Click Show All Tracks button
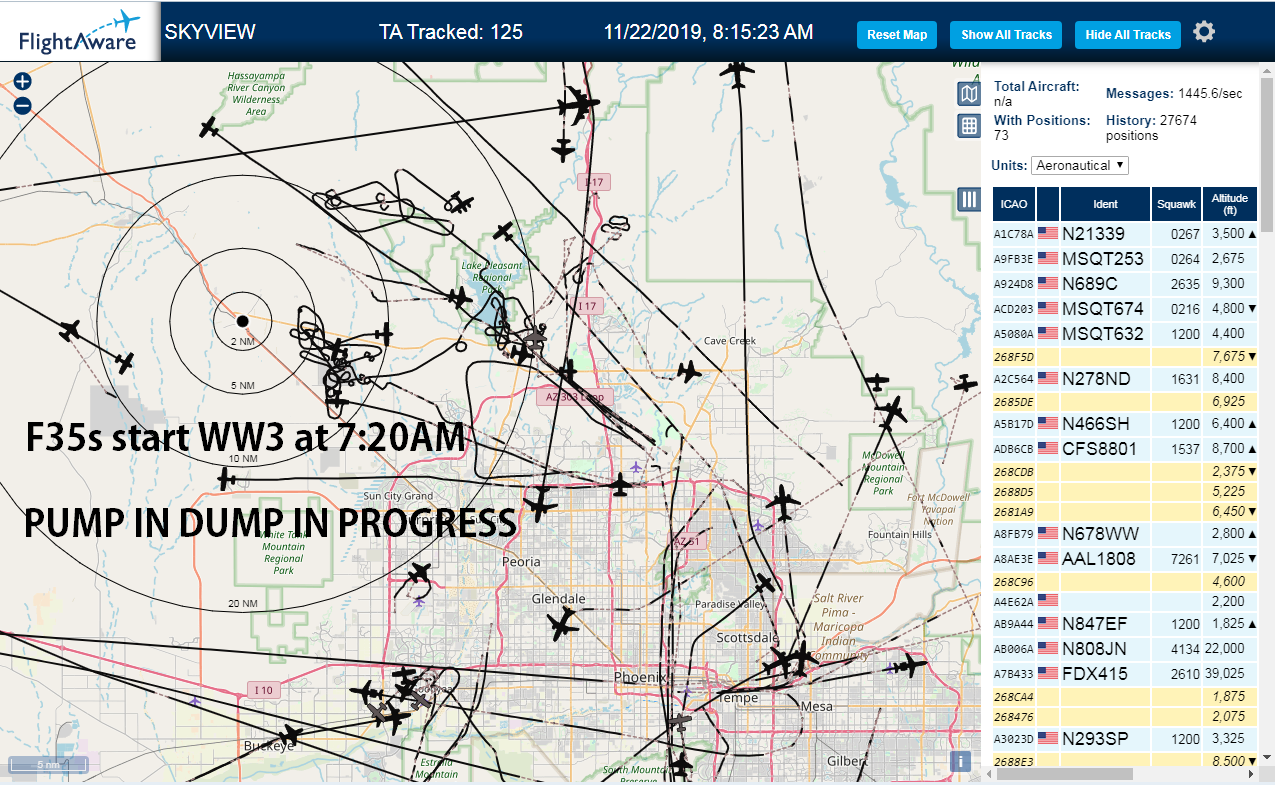This screenshot has width=1275, height=785. click(x=1006, y=35)
